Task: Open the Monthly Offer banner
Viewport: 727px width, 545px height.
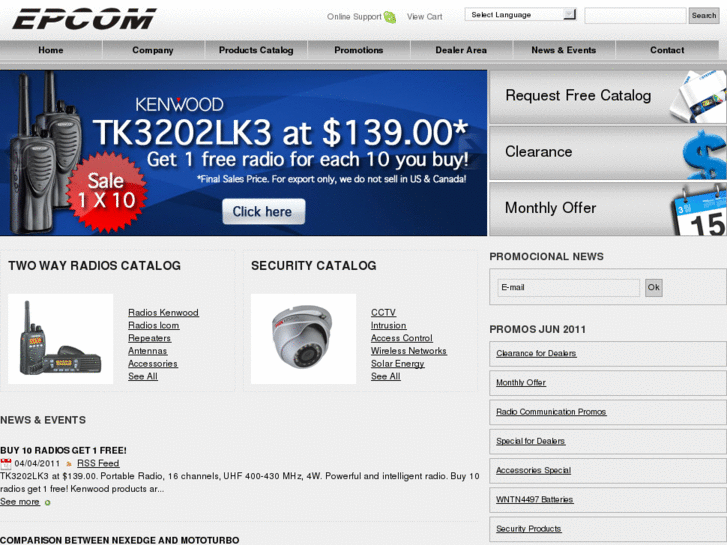Action: (x=608, y=209)
